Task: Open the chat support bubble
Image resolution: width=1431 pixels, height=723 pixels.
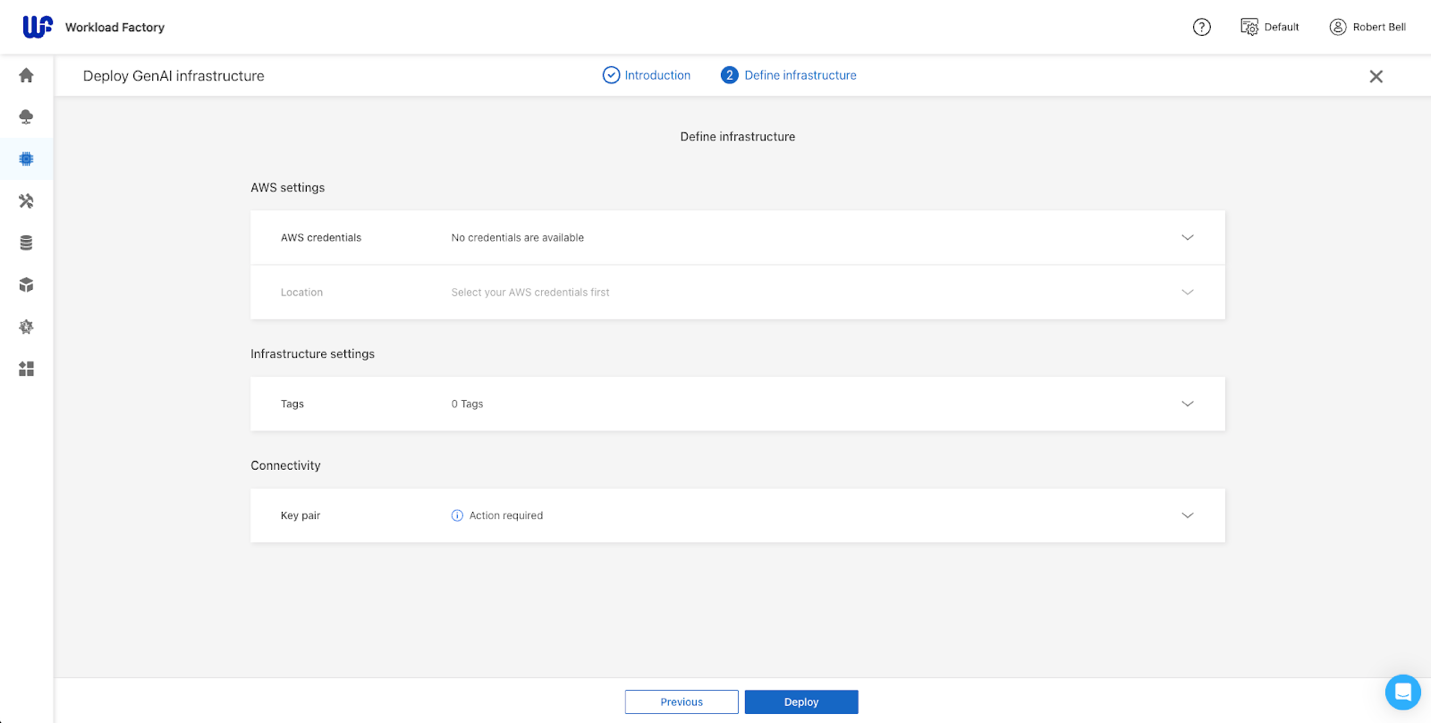Action: click(1403, 692)
